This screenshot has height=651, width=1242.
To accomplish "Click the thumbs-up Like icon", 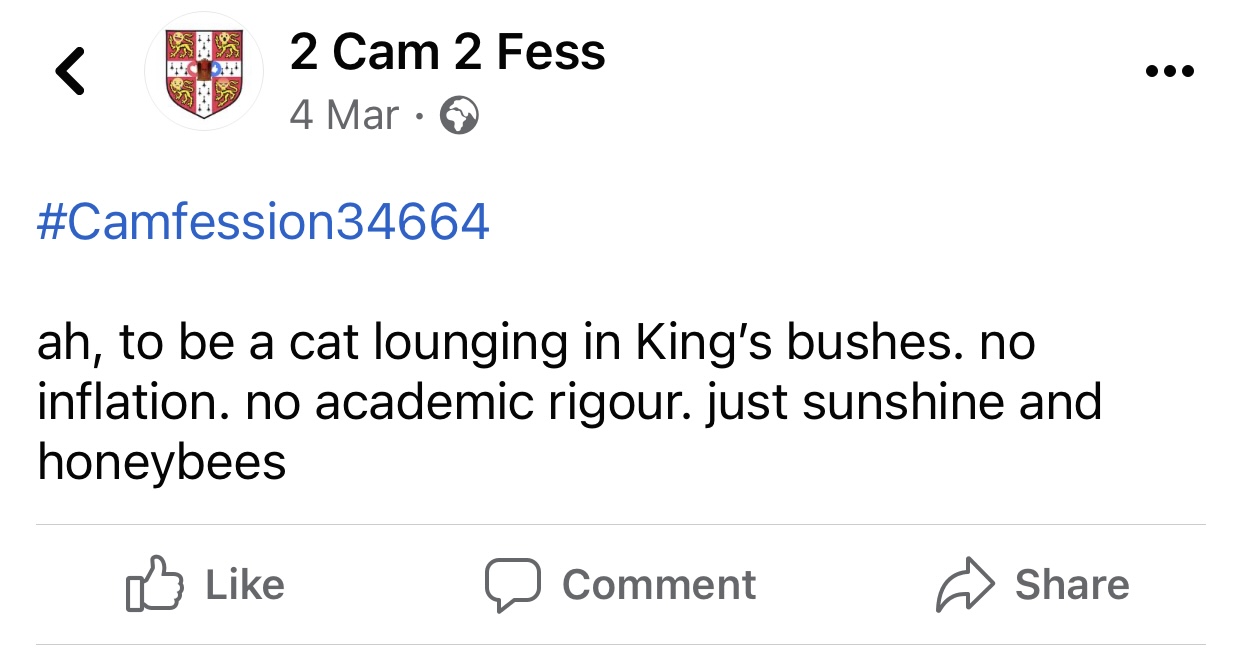I will click(155, 585).
